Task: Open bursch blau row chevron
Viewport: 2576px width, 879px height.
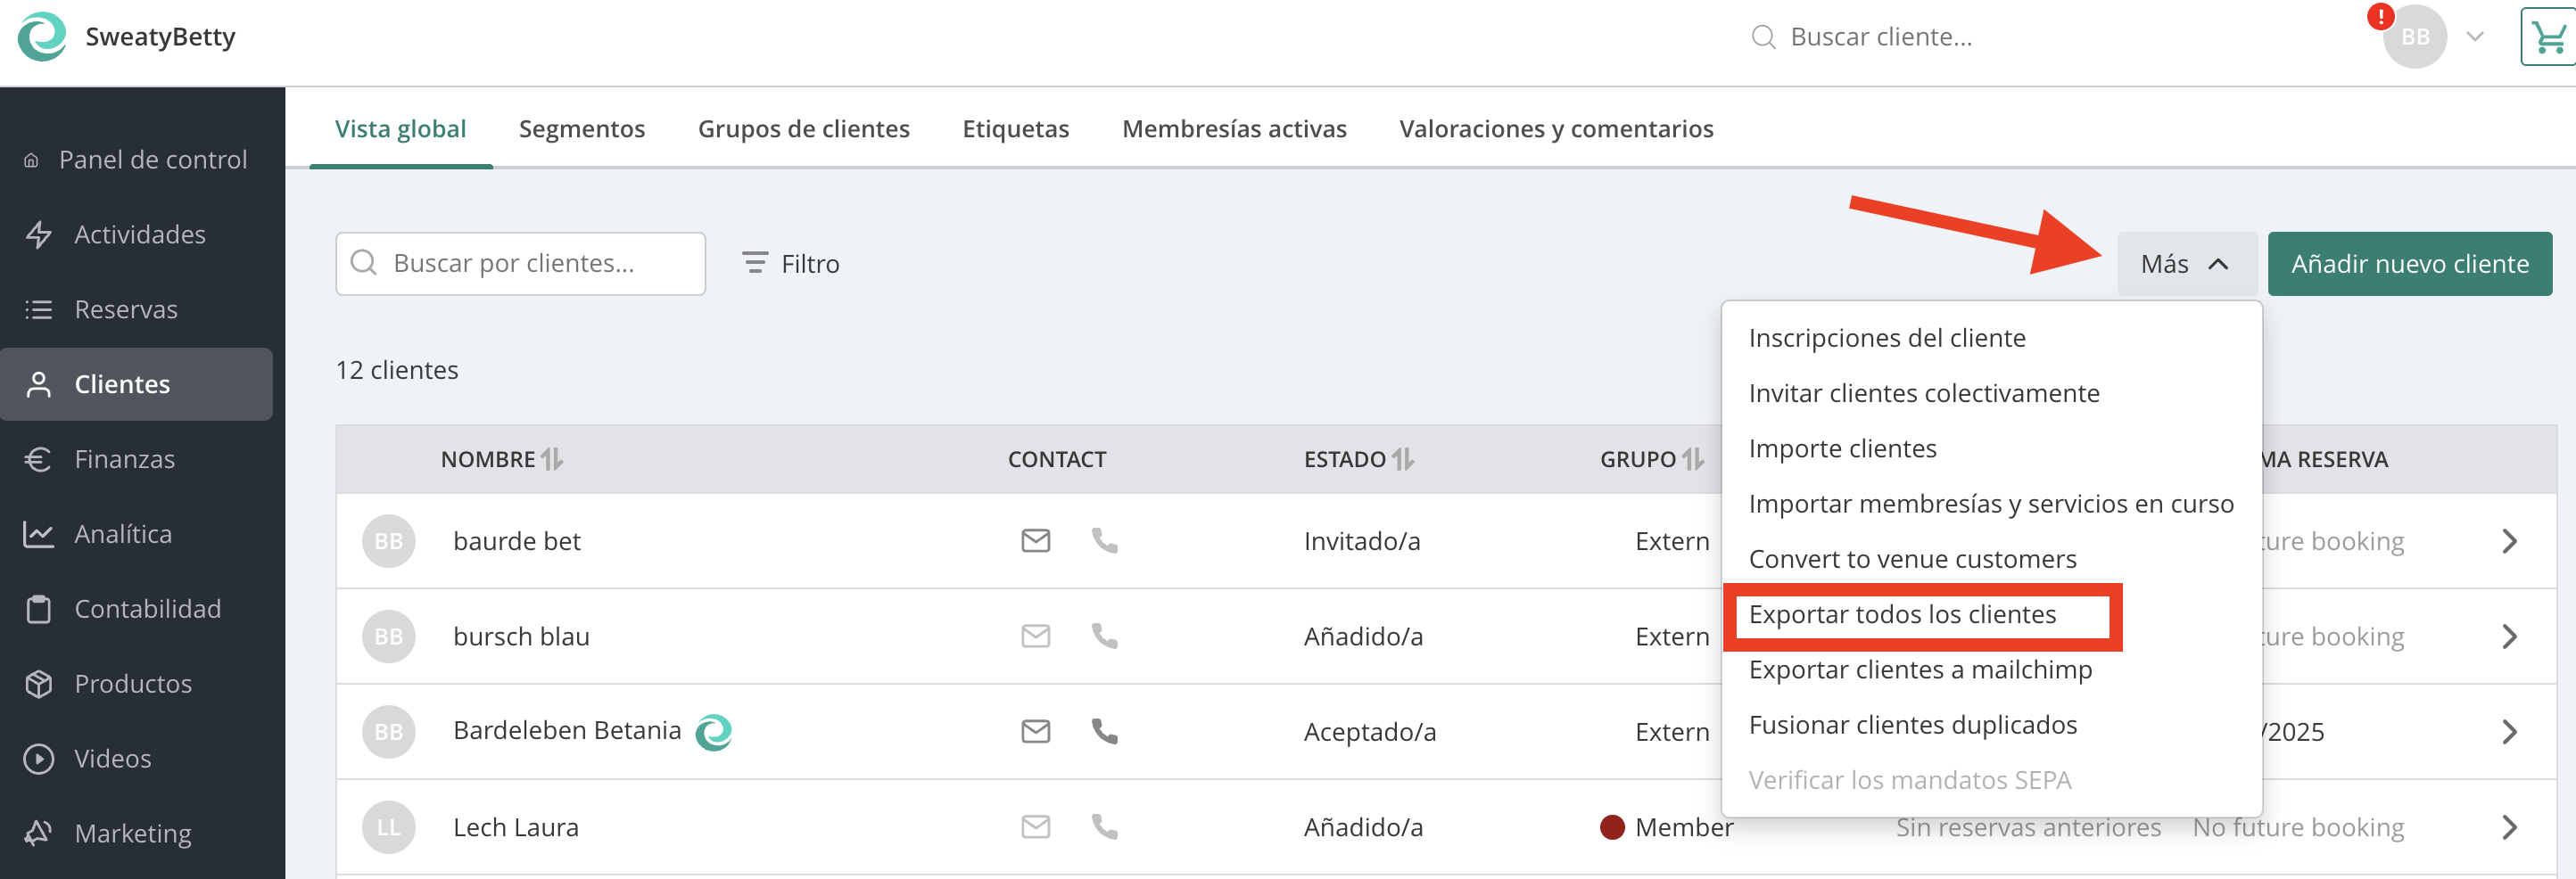Action: [x=2509, y=637]
